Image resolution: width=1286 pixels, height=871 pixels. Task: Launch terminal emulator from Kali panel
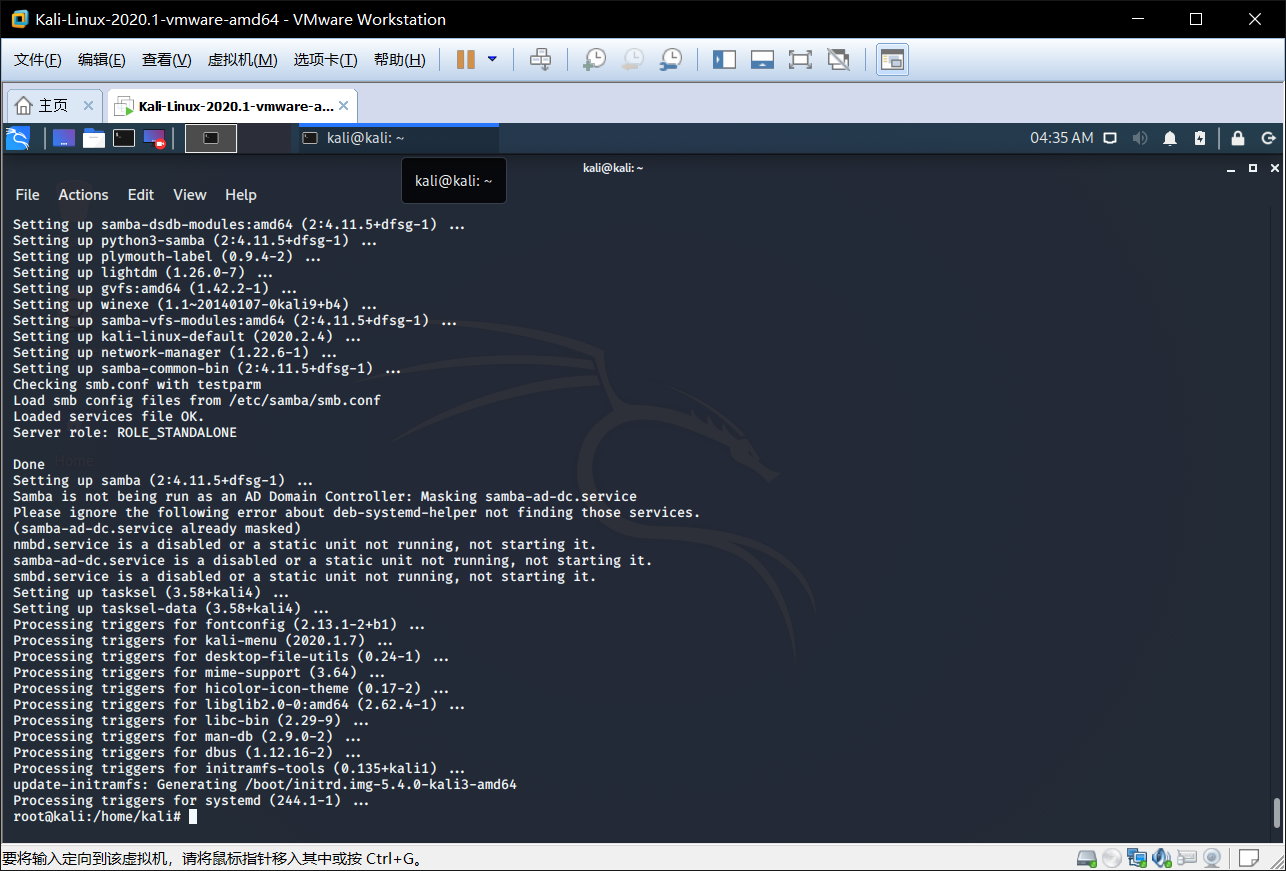click(124, 138)
